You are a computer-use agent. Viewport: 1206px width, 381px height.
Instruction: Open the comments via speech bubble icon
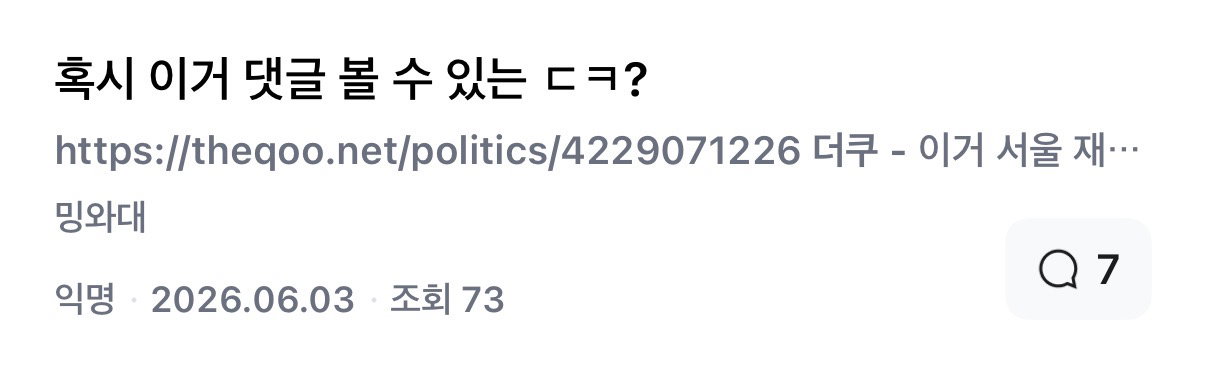(1059, 270)
